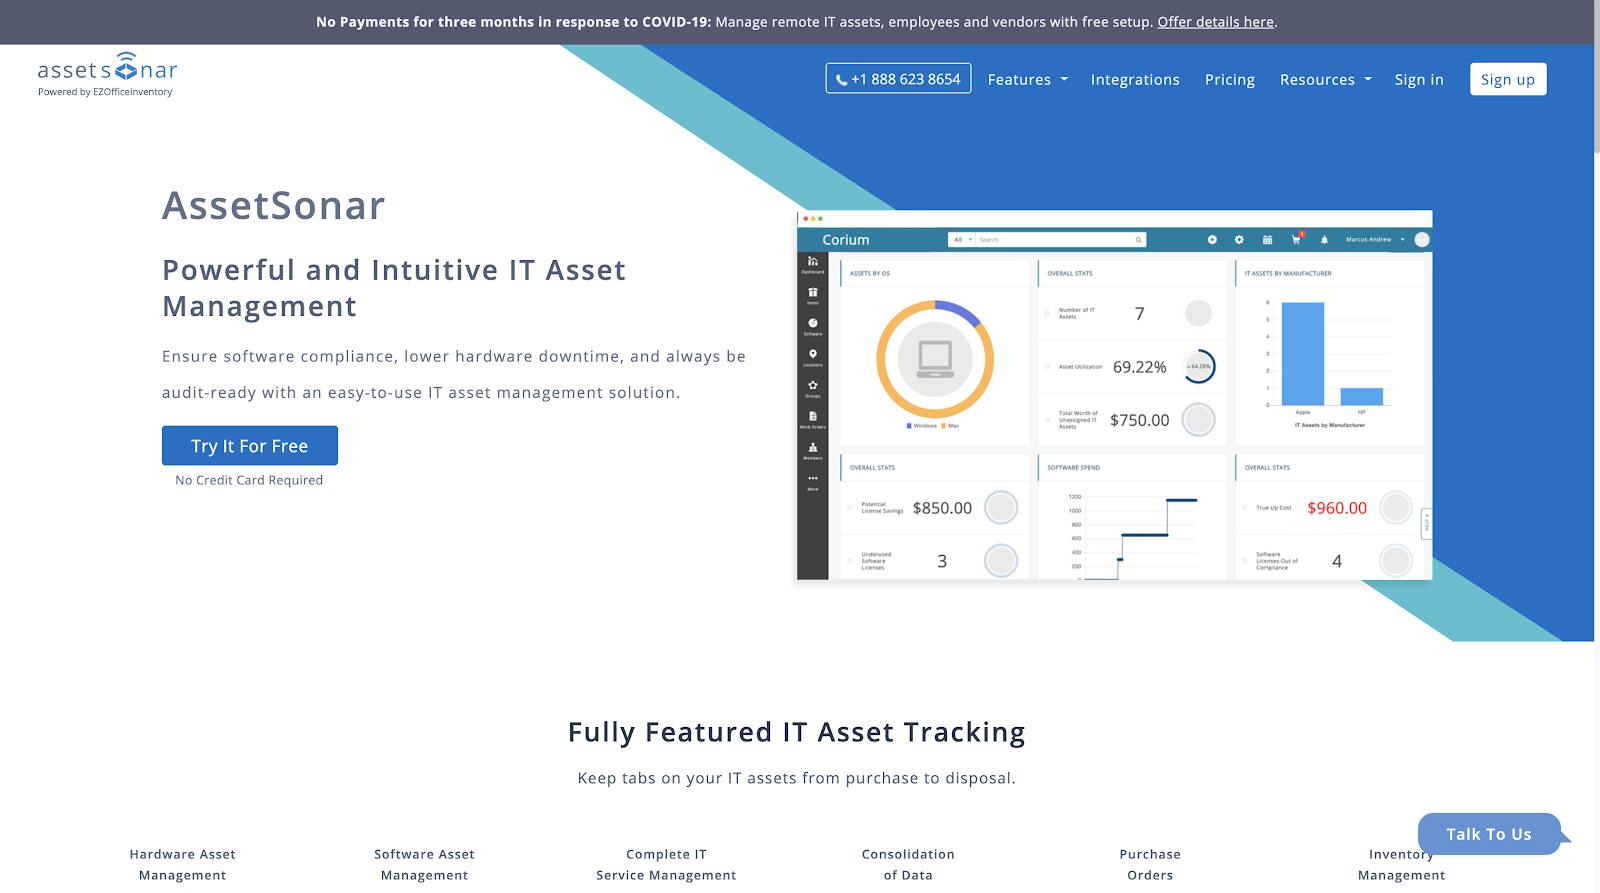
Task: Click the Marcus Andrew avatar circle
Action: (1422, 240)
